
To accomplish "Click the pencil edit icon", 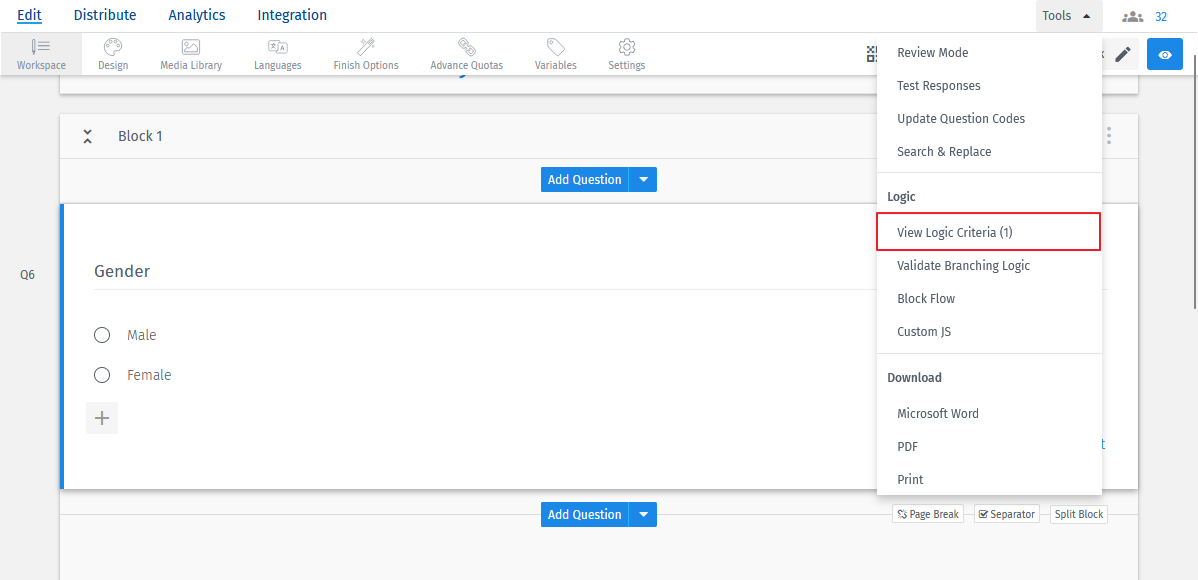I will tap(1122, 54).
